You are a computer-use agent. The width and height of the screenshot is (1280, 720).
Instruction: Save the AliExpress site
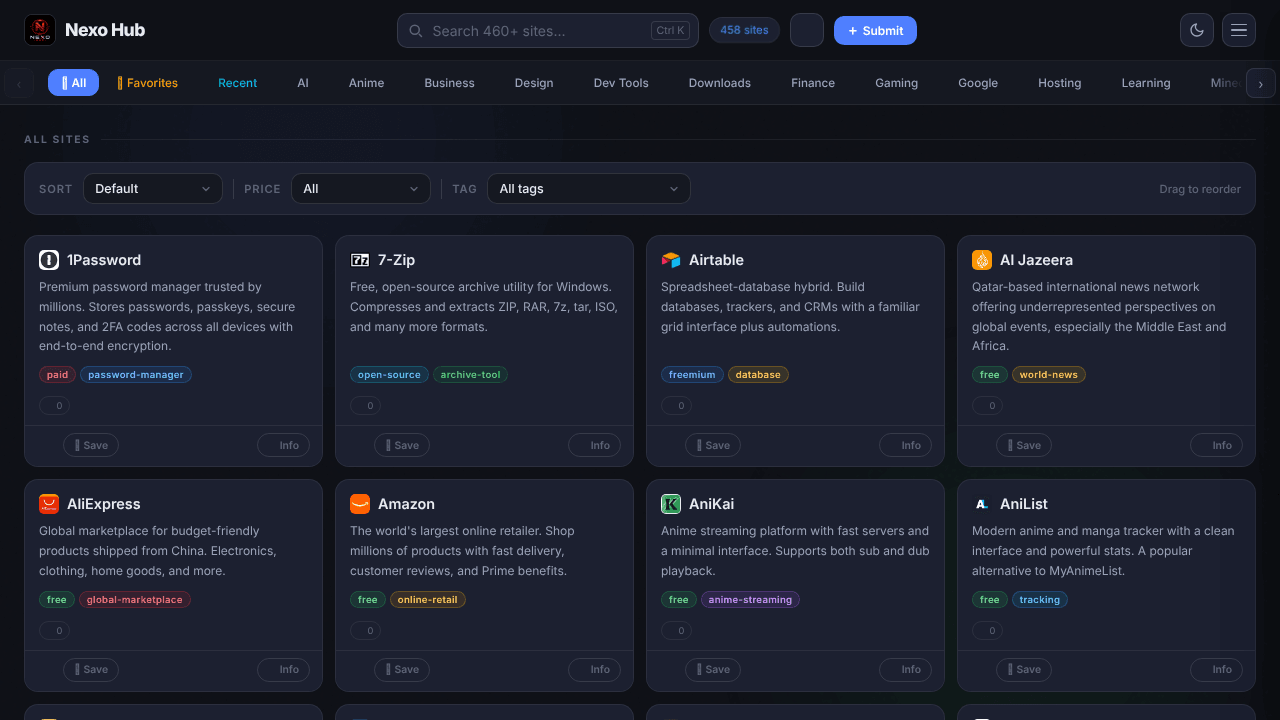91,670
